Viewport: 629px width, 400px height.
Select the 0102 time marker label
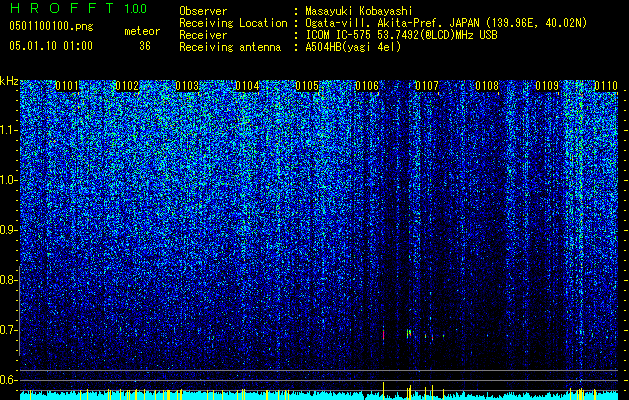[127, 86]
